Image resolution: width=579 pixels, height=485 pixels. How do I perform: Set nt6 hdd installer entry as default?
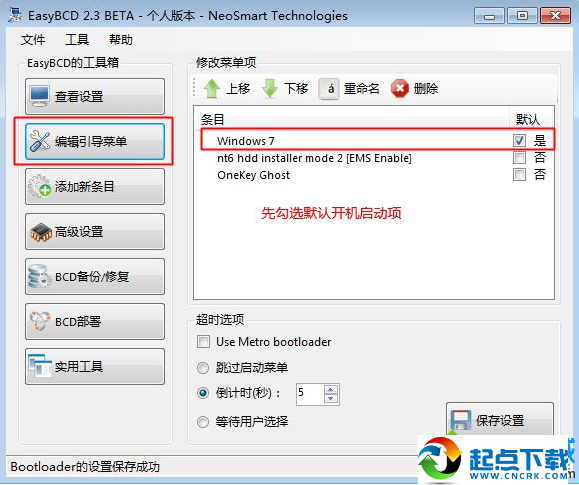(520, 158)
